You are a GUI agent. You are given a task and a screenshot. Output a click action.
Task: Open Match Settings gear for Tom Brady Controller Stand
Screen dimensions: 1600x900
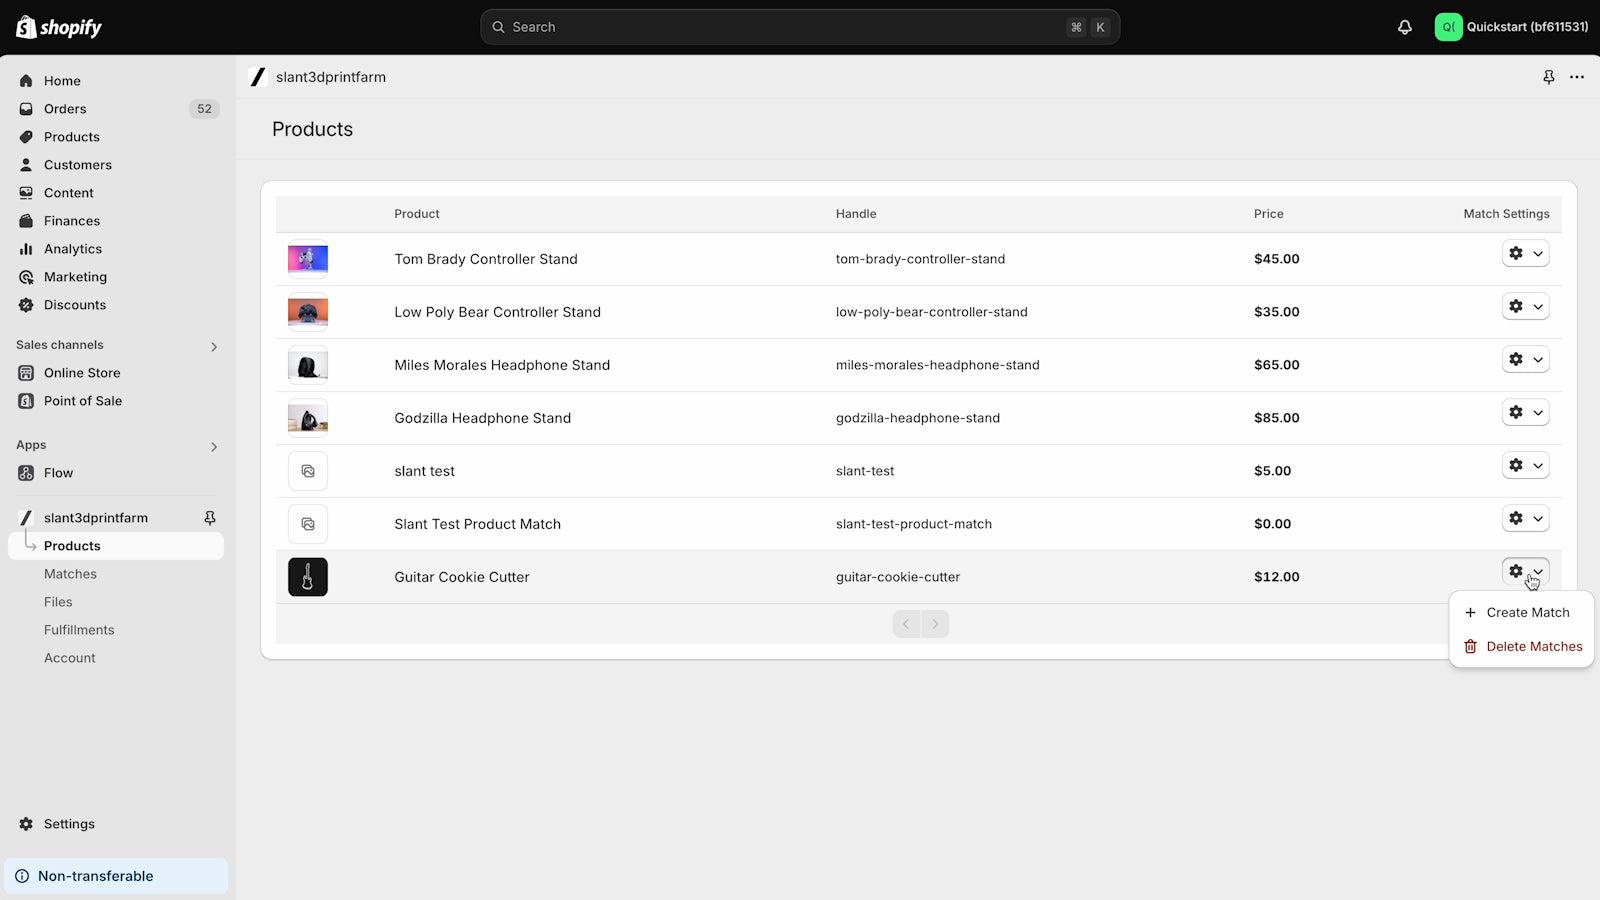tap(1516, 253)
